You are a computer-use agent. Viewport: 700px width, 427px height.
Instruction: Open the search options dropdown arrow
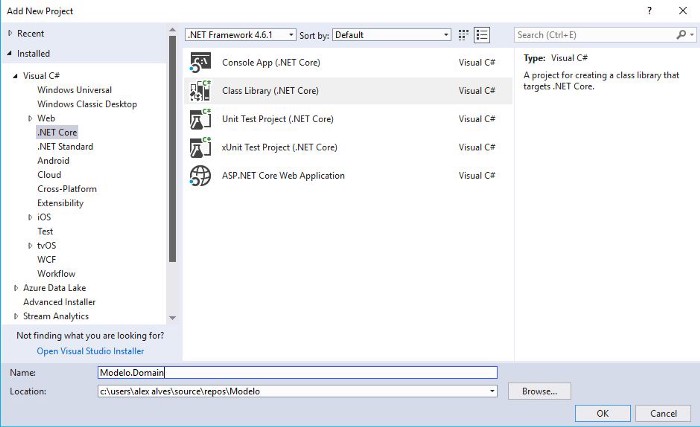[692, 35]
